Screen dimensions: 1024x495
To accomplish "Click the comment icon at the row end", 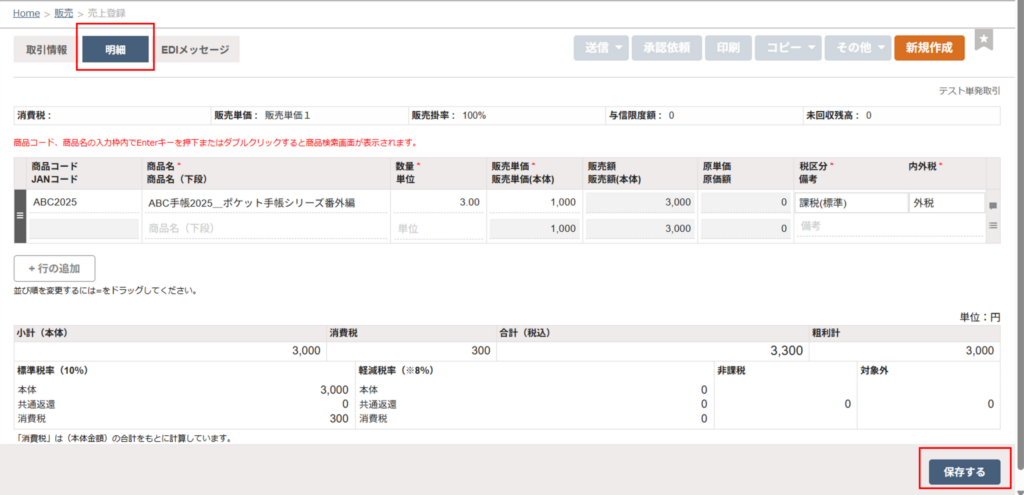I will coord(993,204).
